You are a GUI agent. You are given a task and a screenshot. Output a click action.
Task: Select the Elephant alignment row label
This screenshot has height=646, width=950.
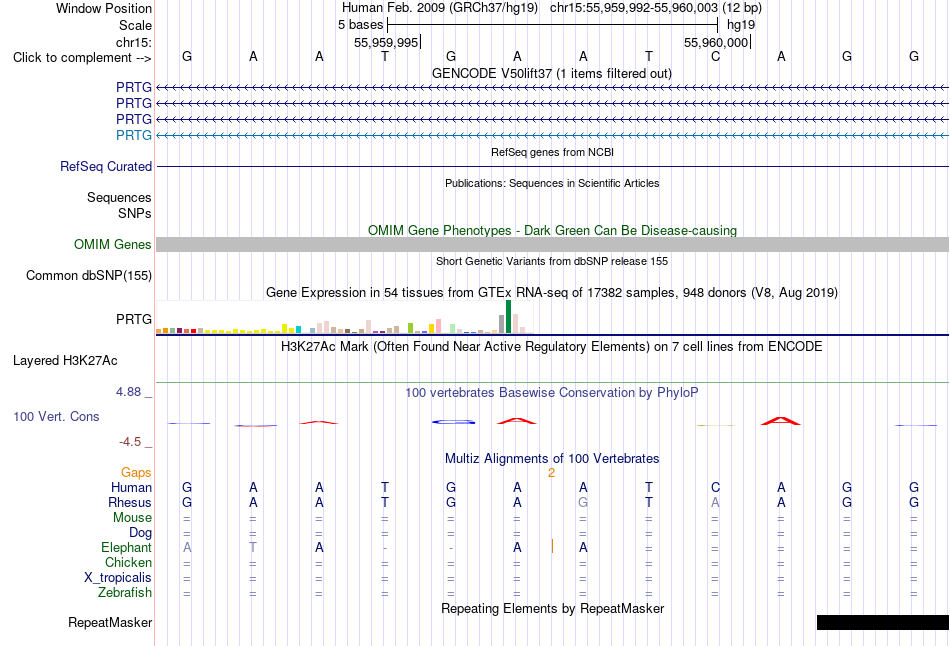(126, 547)
